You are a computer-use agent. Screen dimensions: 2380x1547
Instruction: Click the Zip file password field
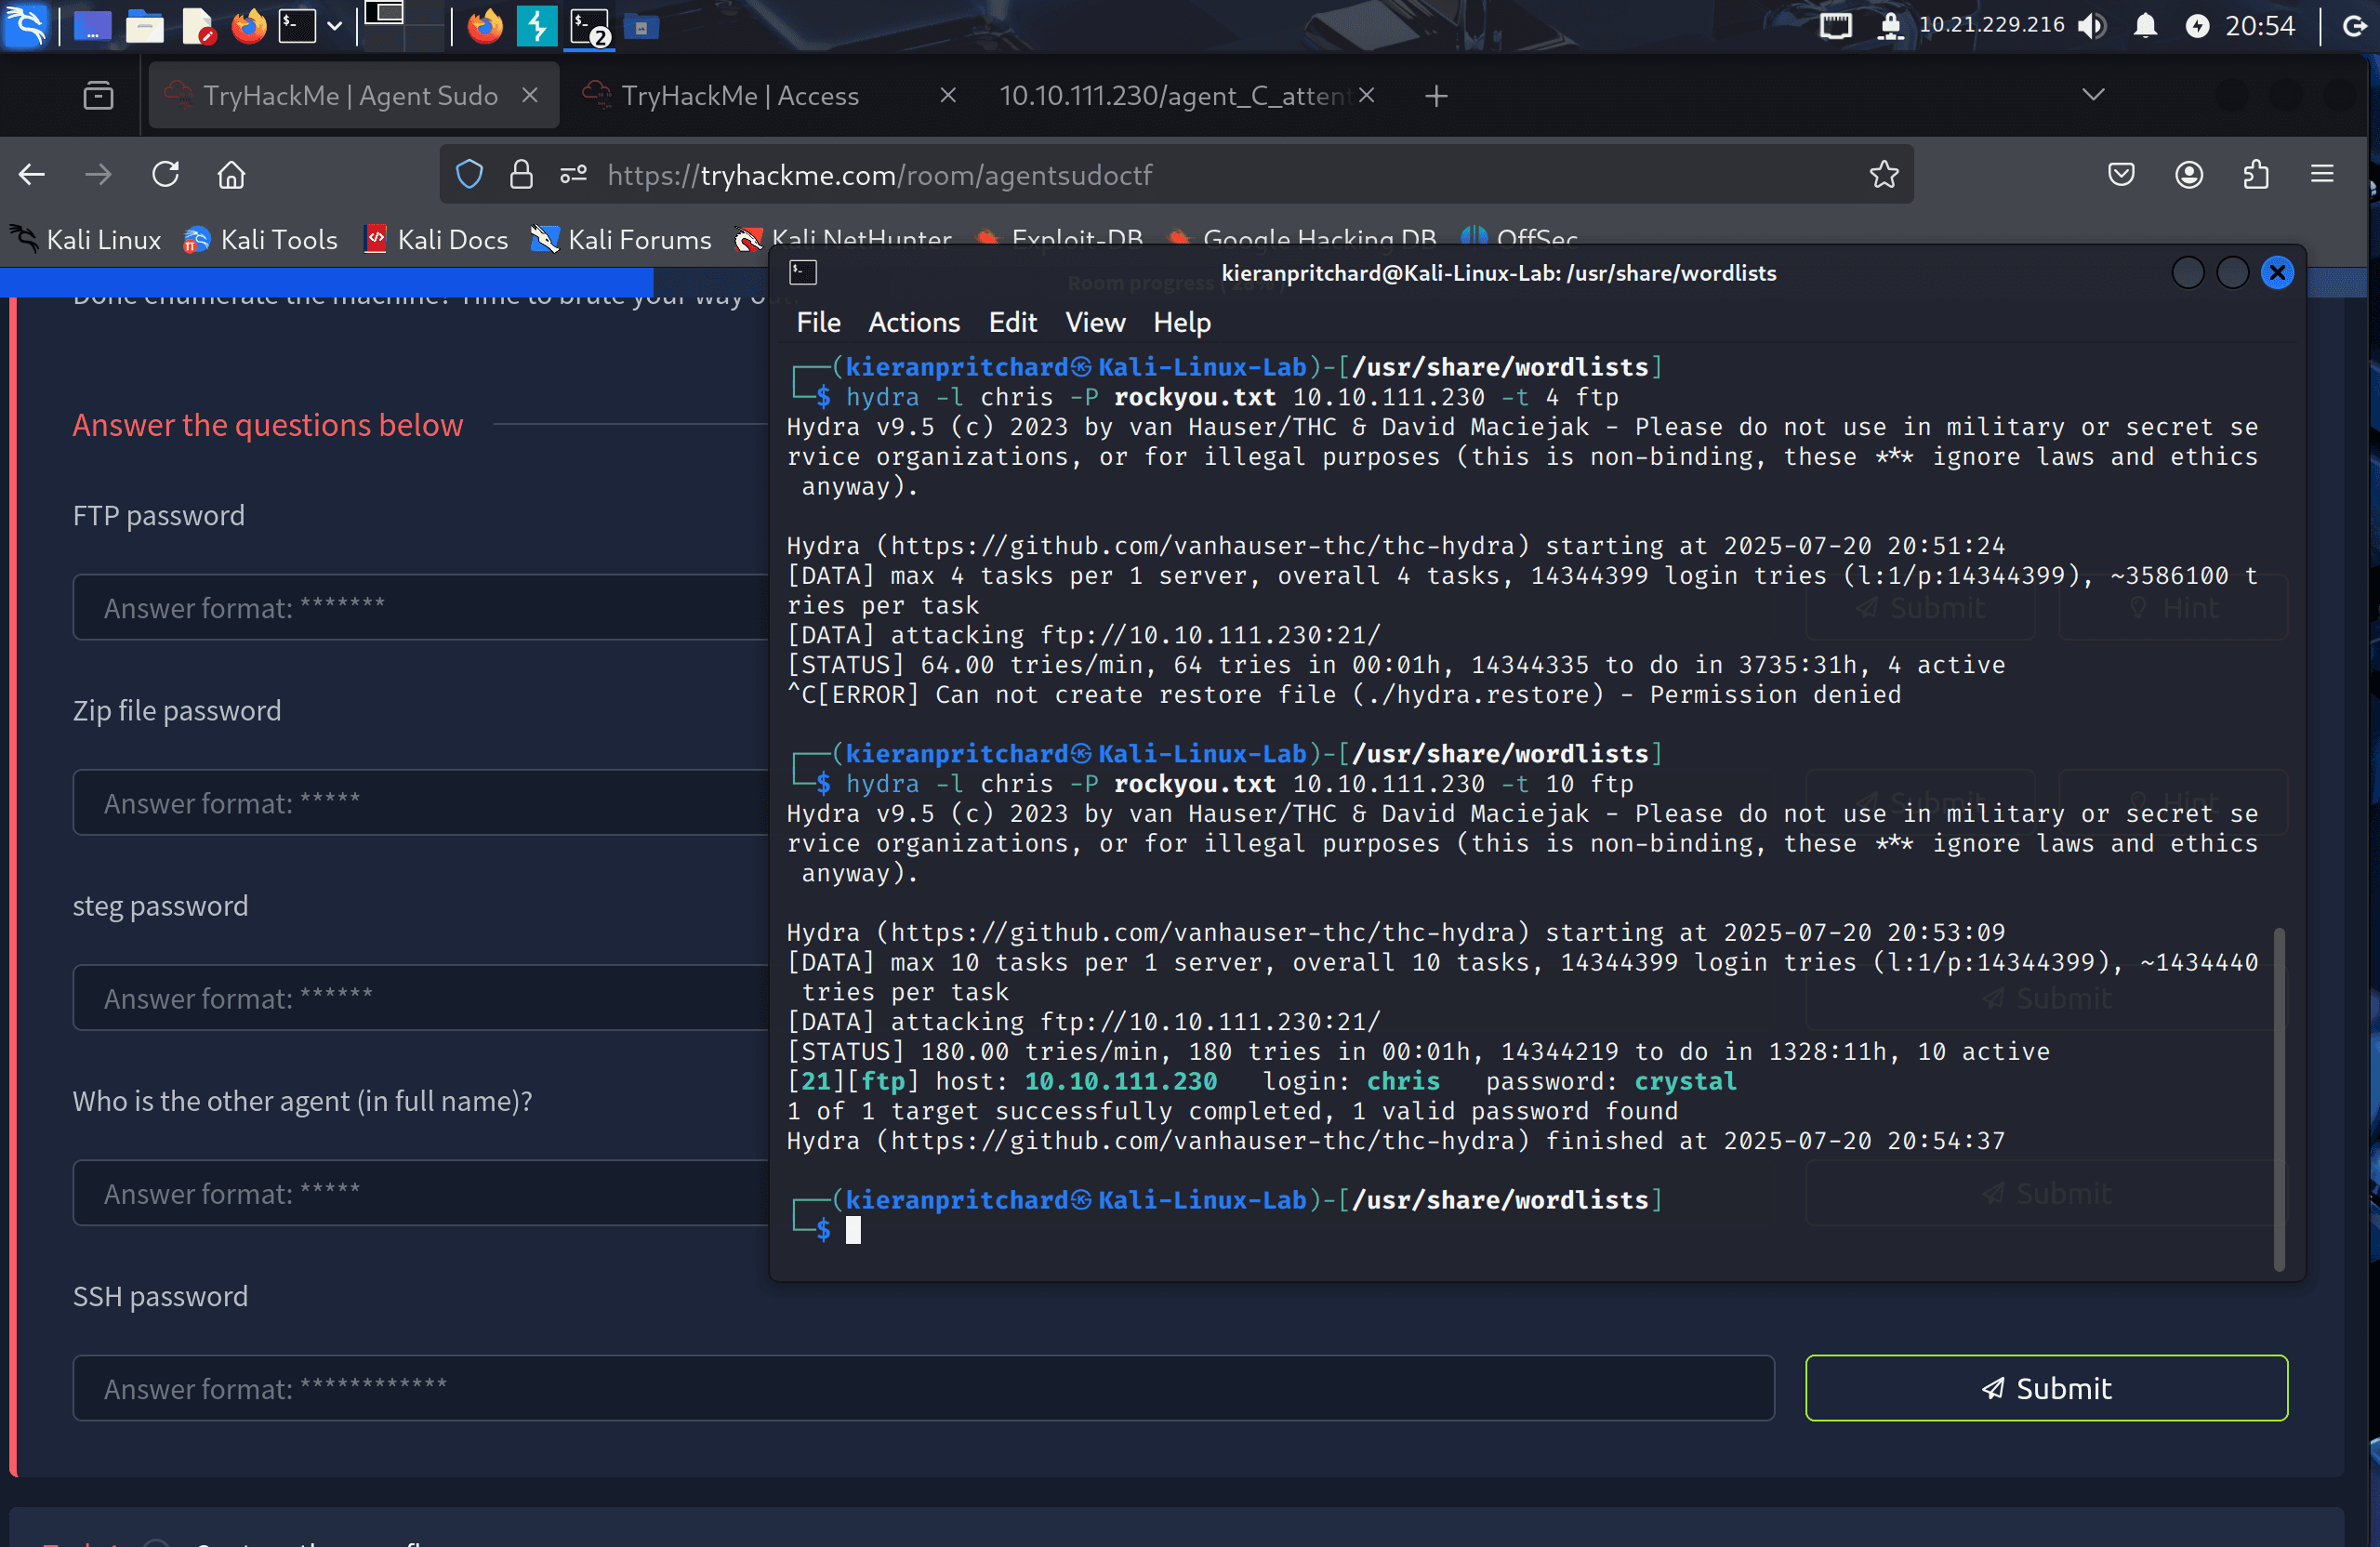tap(420, 802)
